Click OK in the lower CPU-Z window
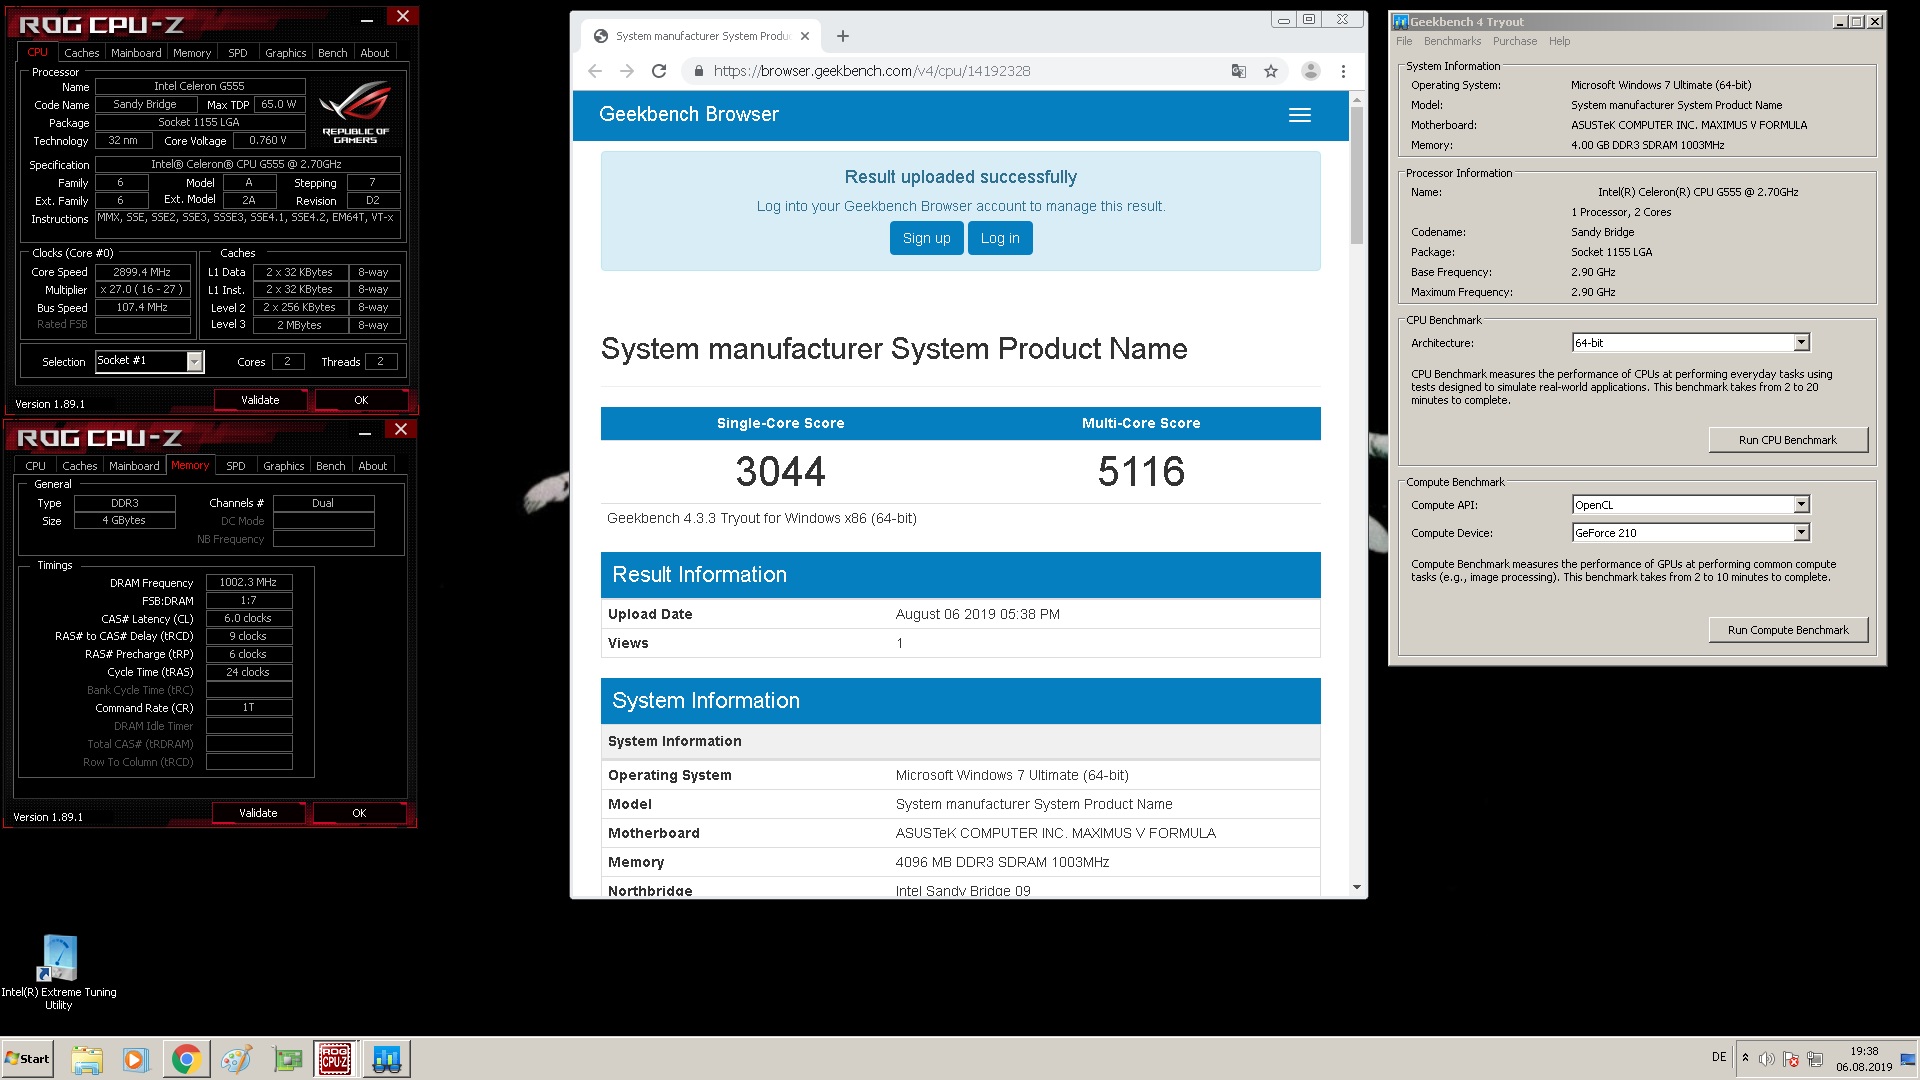Image resolution: width=1920 pixels, height=1080 pixels. 359,813
